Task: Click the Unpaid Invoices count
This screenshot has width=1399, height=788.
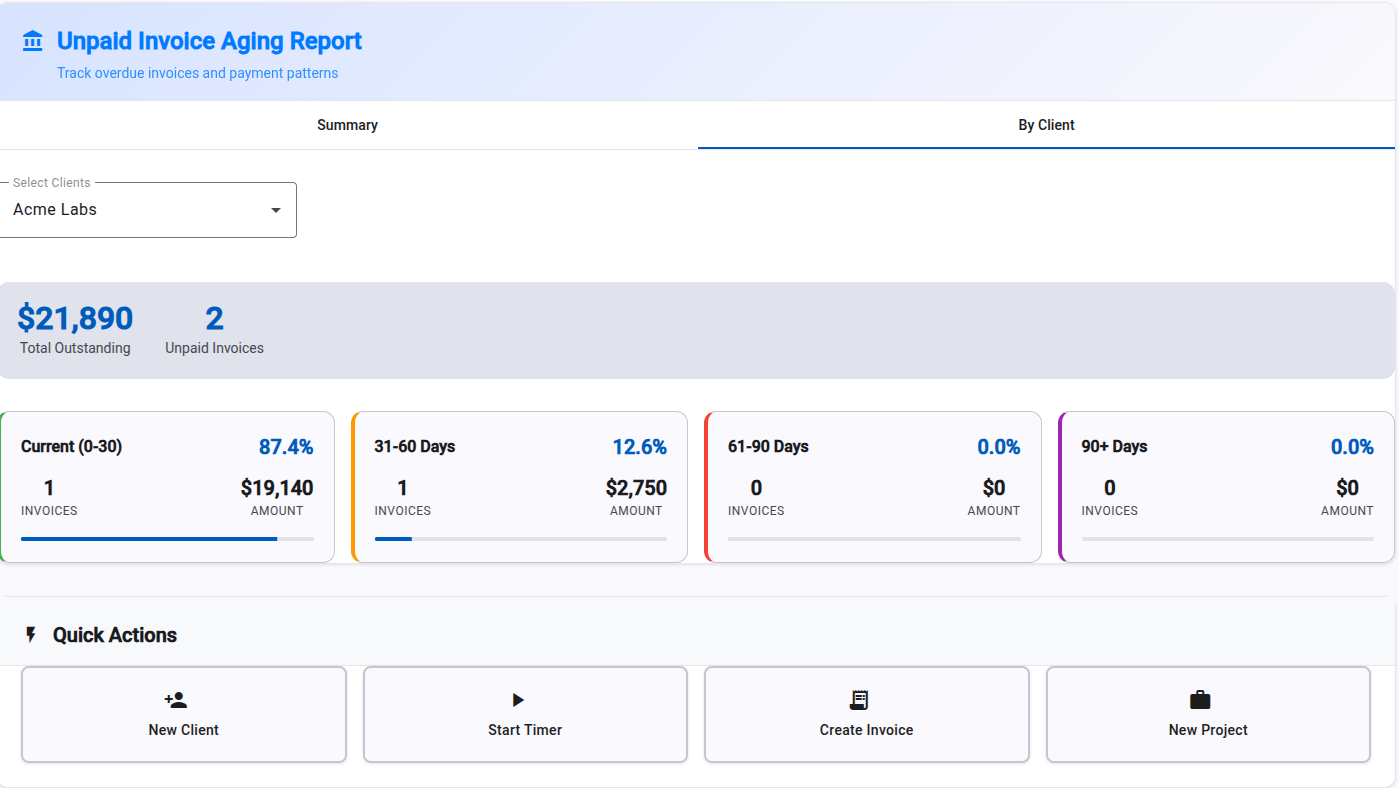Action: 214,319
